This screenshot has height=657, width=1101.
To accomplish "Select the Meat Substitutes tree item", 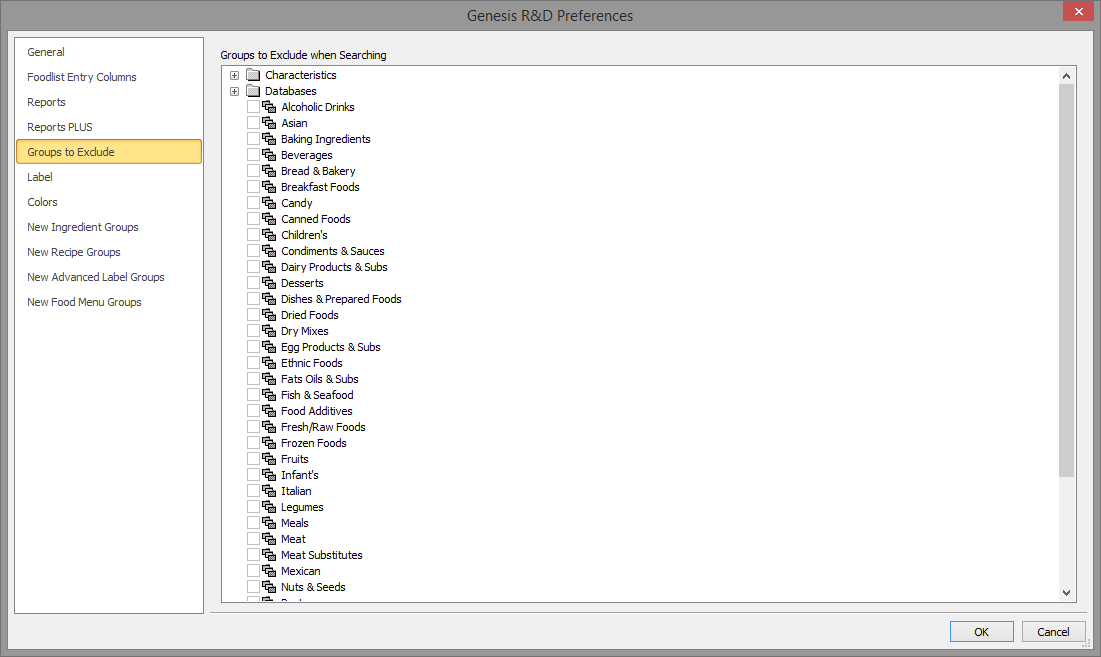I will click(x=321, y=555).
